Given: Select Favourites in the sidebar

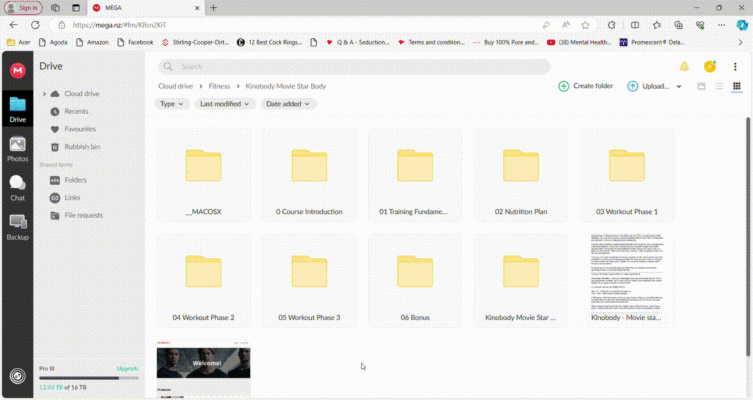Looking at the screenshot, I should click(x=80, y=129).
